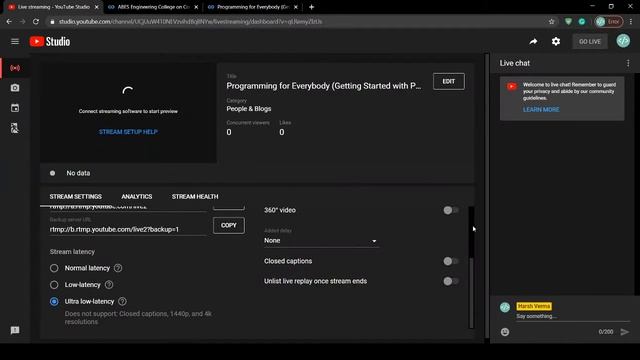Reload the browser page

click(36, 22)
